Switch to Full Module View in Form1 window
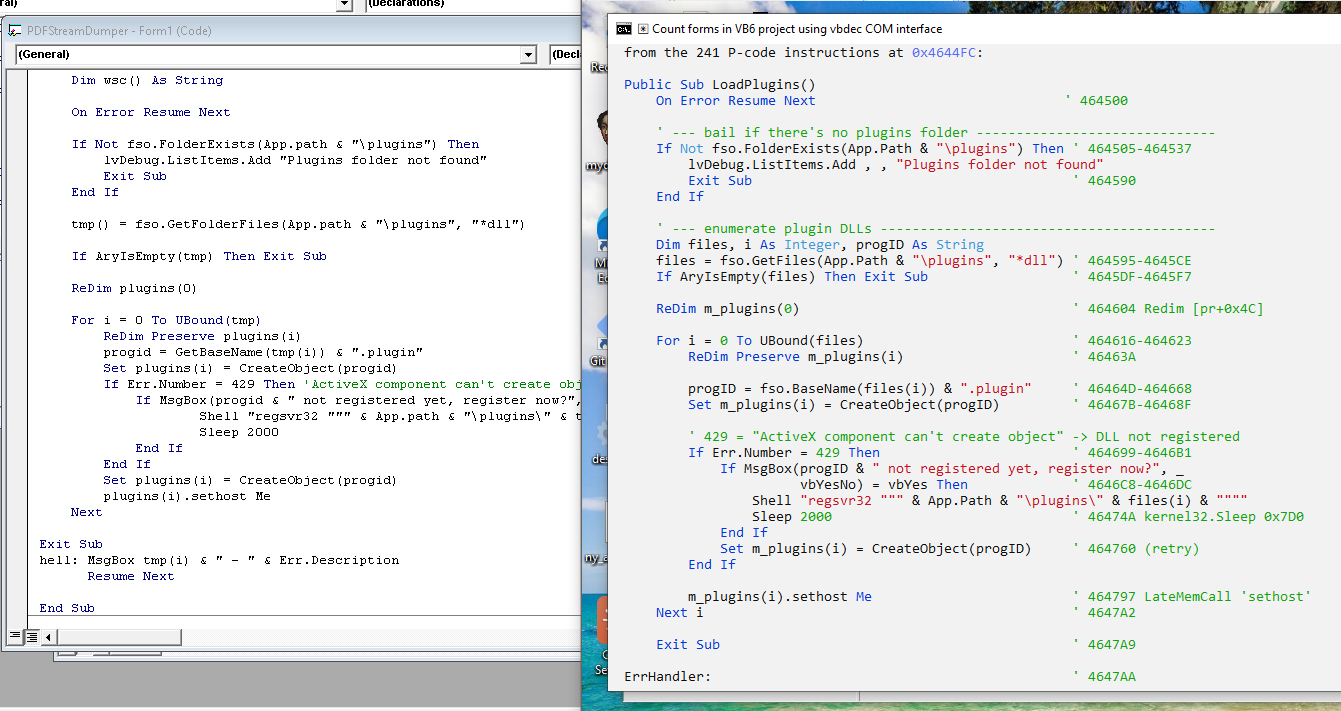Viewport: 1341px width, 711px height. 32,636
